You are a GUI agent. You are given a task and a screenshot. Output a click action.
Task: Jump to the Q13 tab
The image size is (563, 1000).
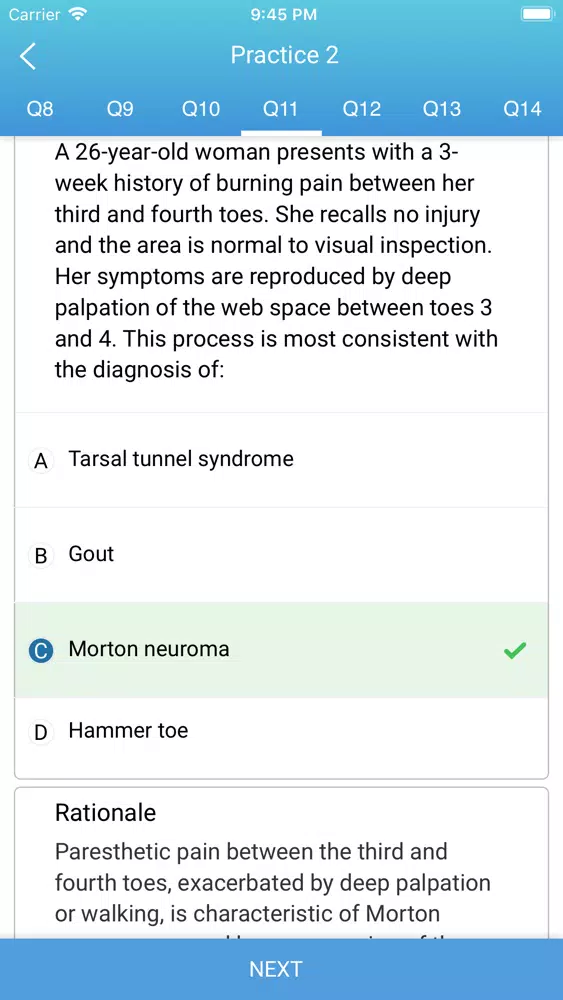point(442,109)
